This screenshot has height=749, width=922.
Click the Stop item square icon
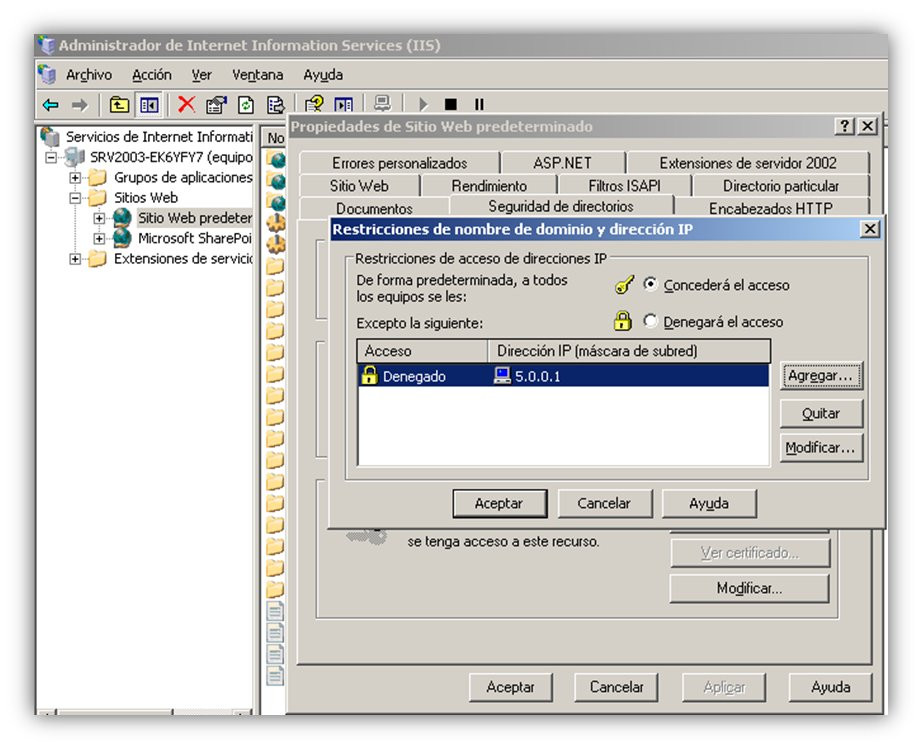(450, 105)
